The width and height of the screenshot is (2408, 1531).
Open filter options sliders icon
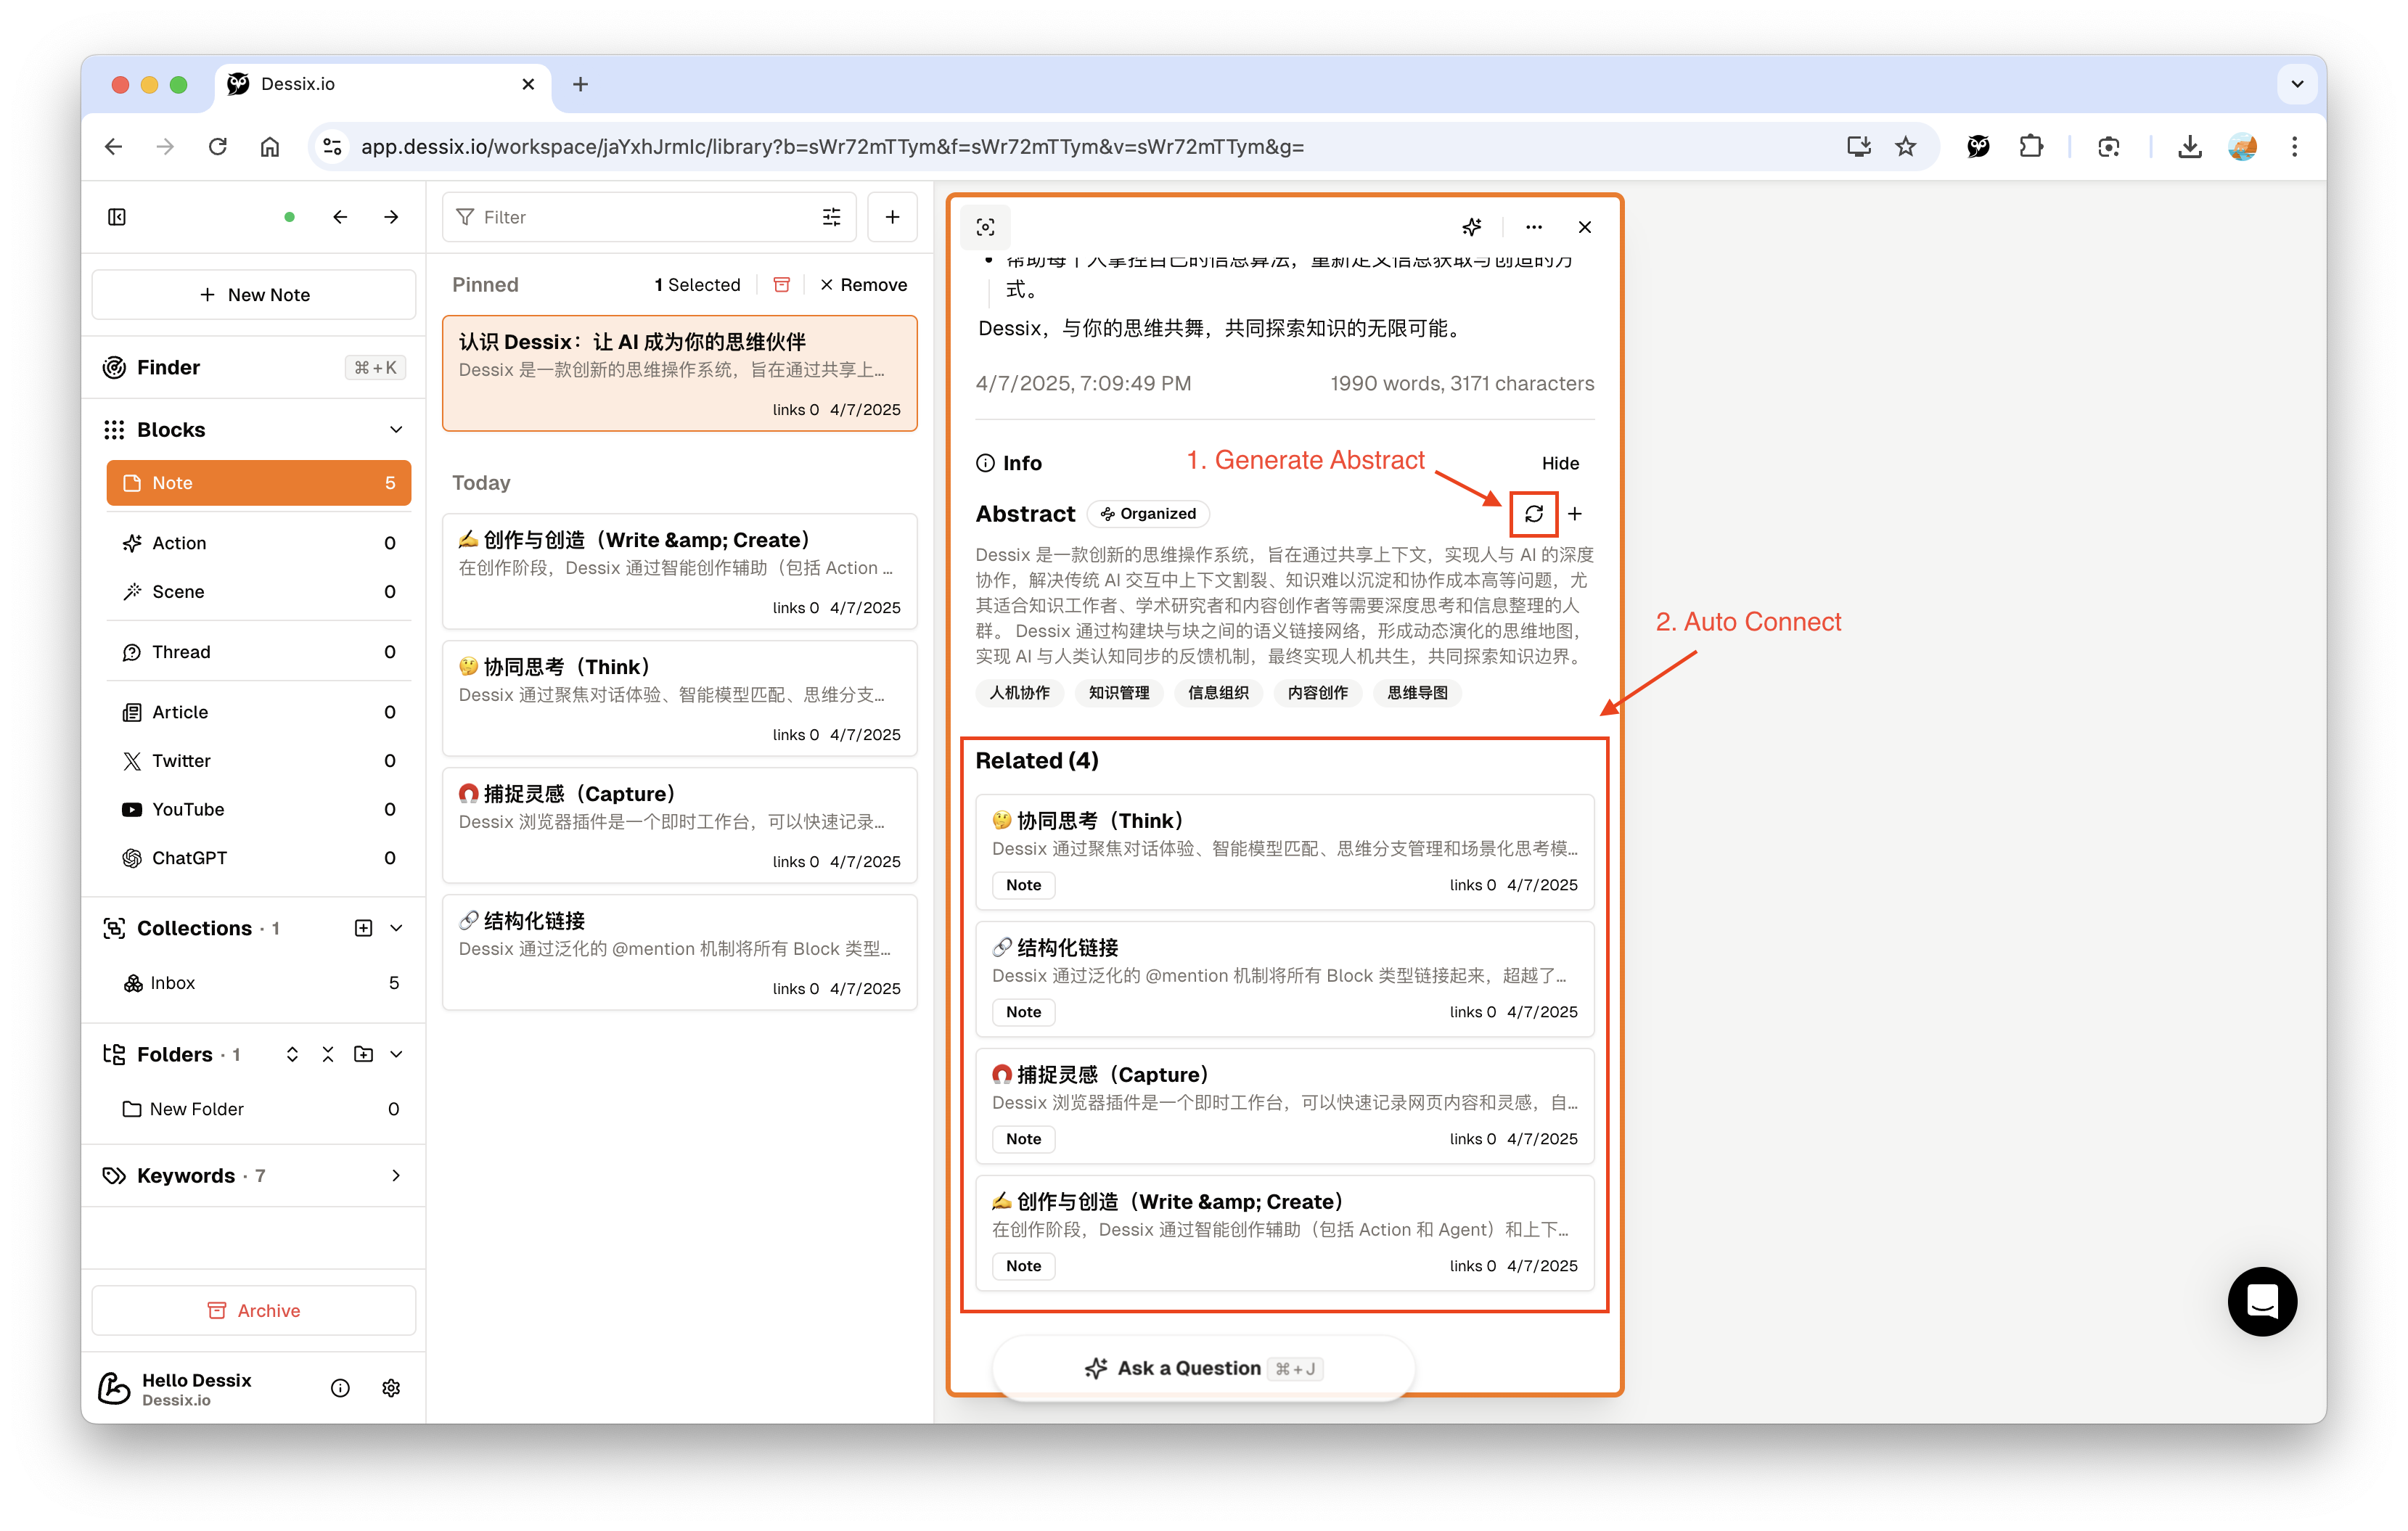[x=831, y=217]
